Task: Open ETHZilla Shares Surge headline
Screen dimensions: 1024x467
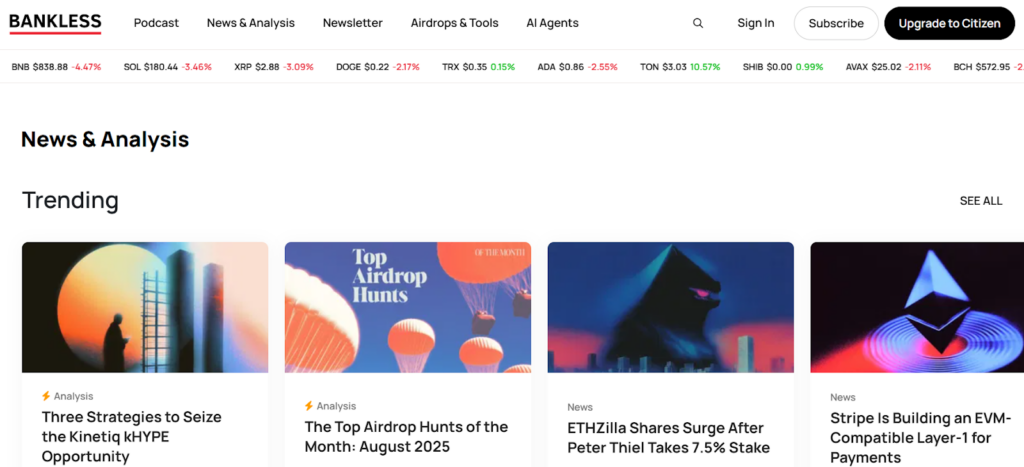Action: click(669, 438)
